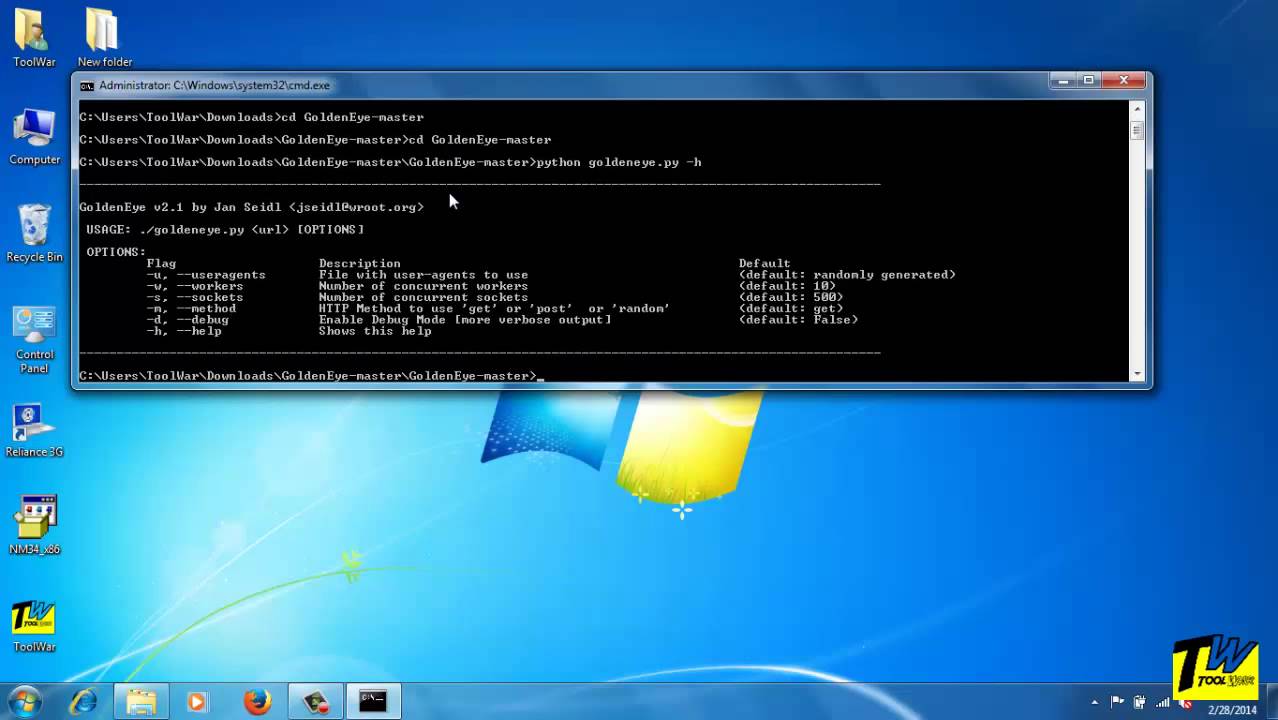
Task: Open the ToolWar user folder on desktop
Action: click(34, 38)
